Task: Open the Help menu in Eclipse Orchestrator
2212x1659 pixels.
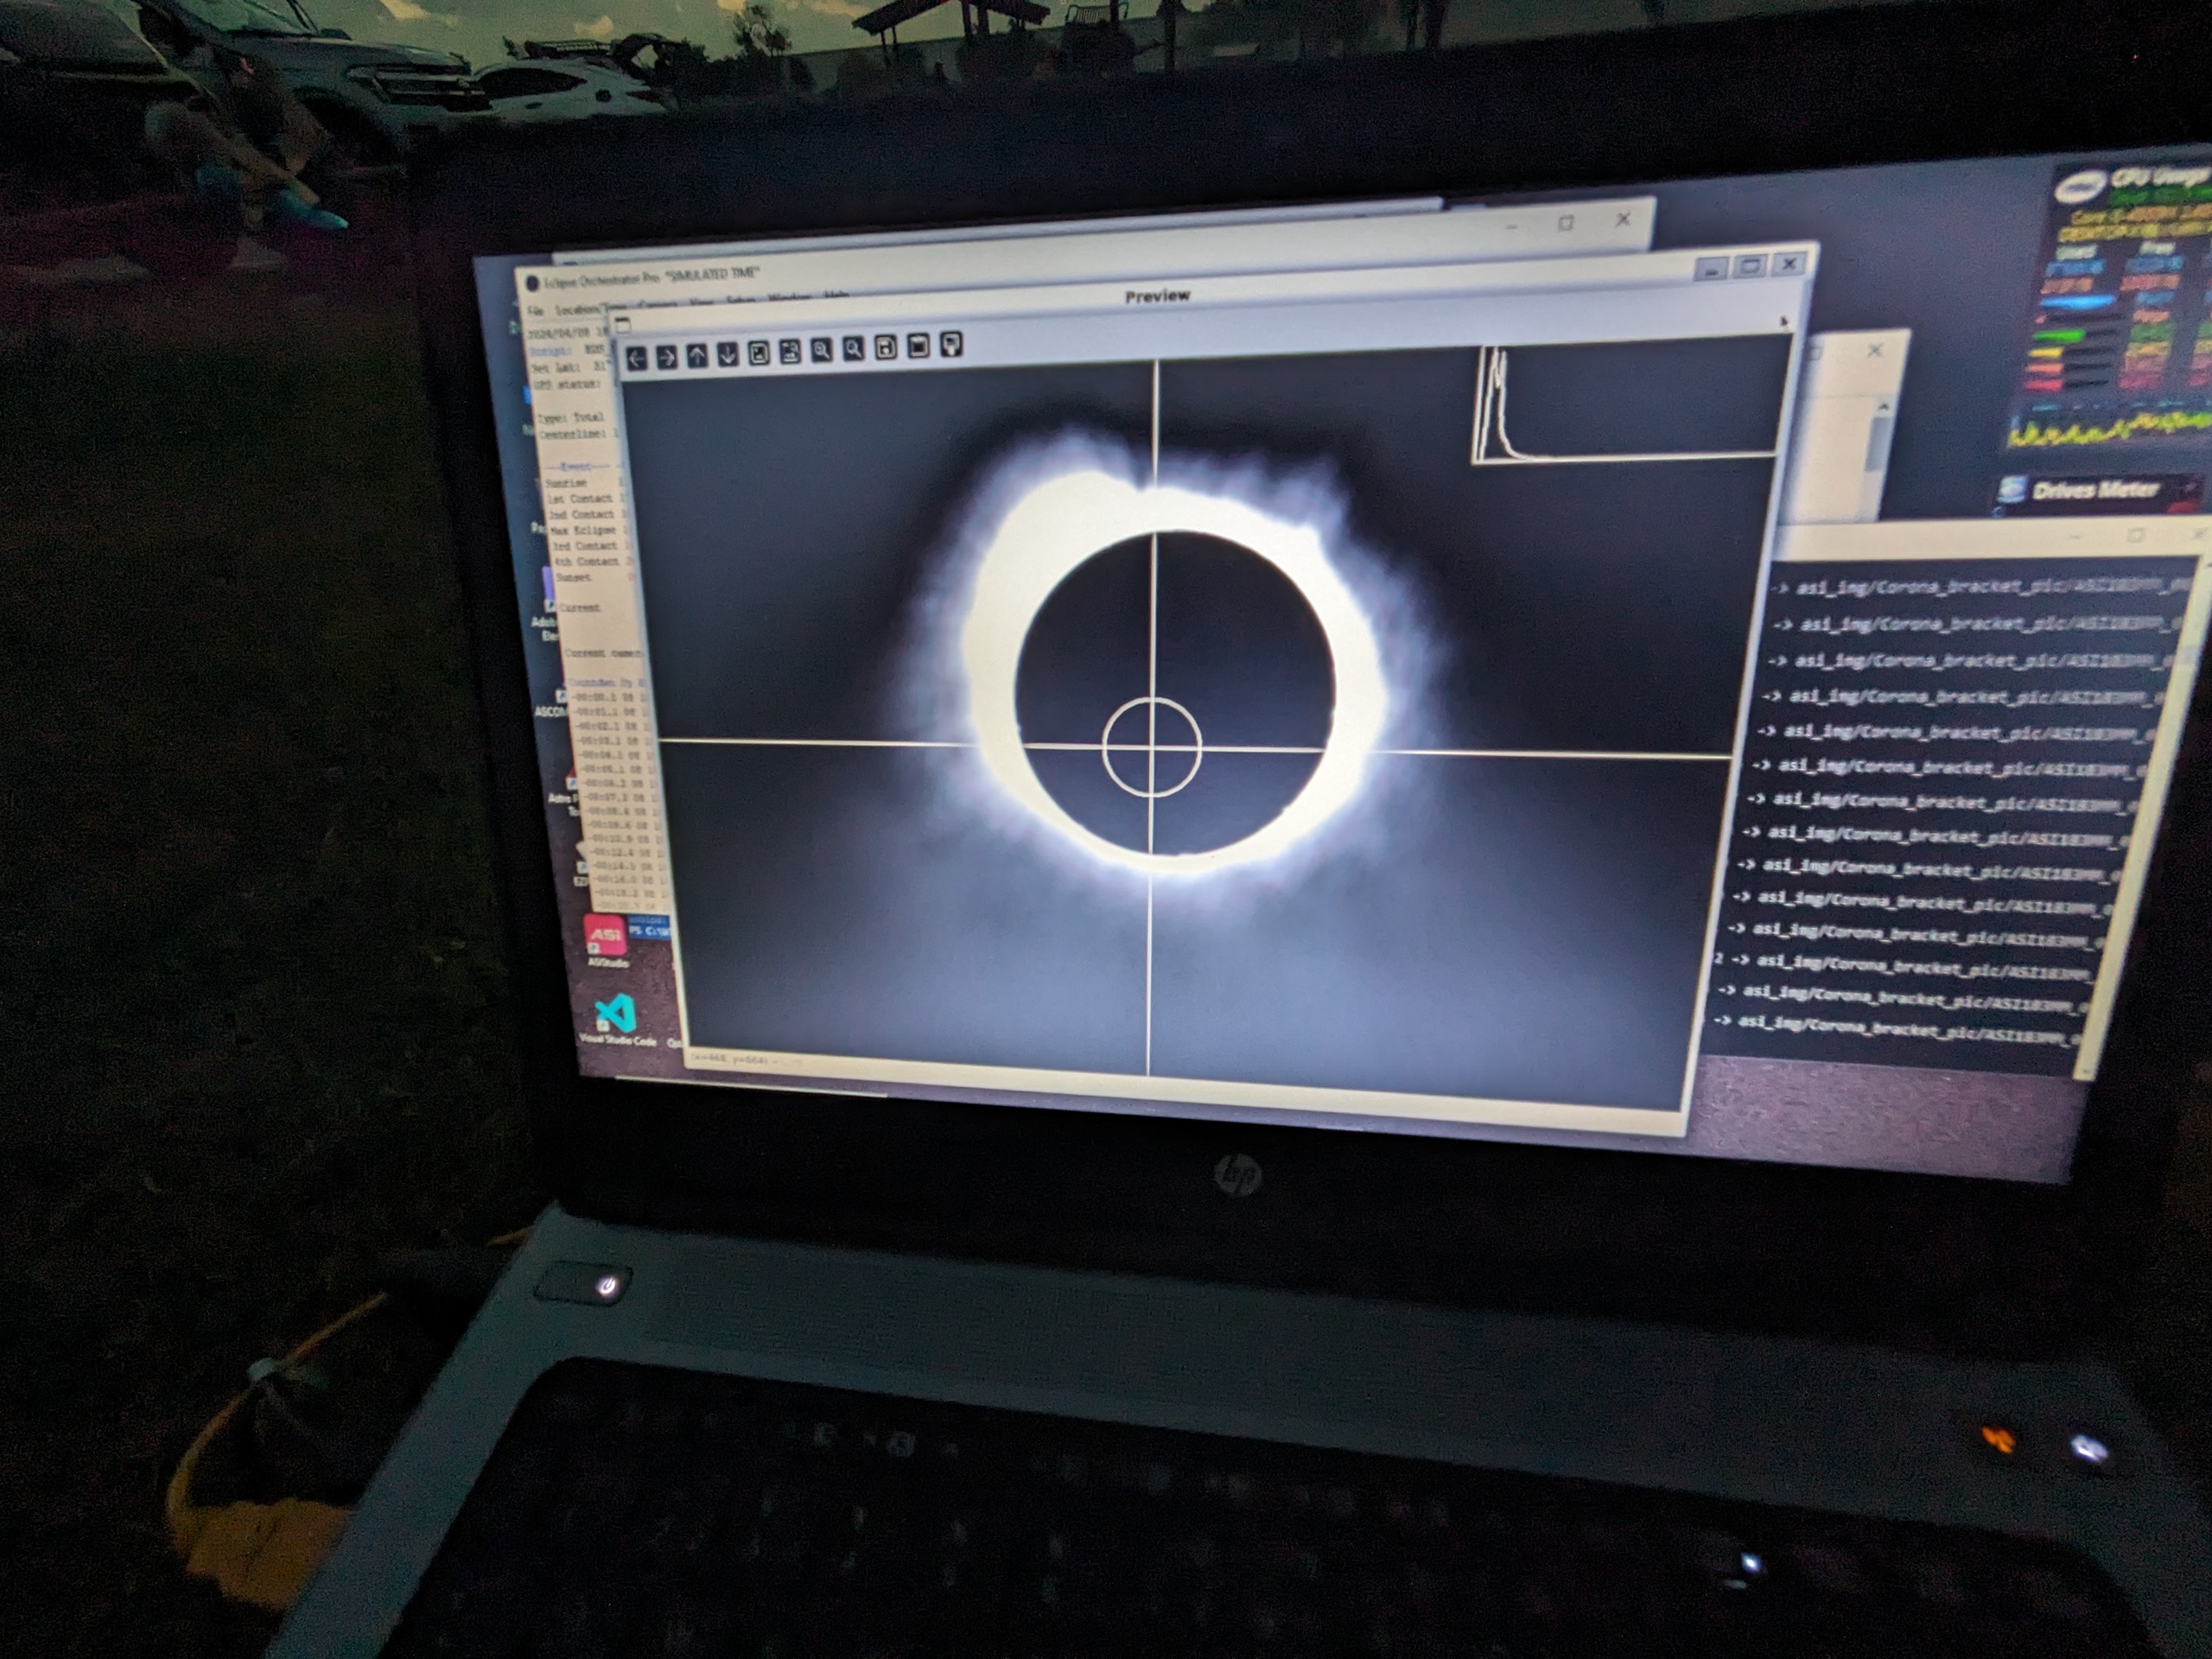Action: (x=836, y=295)
